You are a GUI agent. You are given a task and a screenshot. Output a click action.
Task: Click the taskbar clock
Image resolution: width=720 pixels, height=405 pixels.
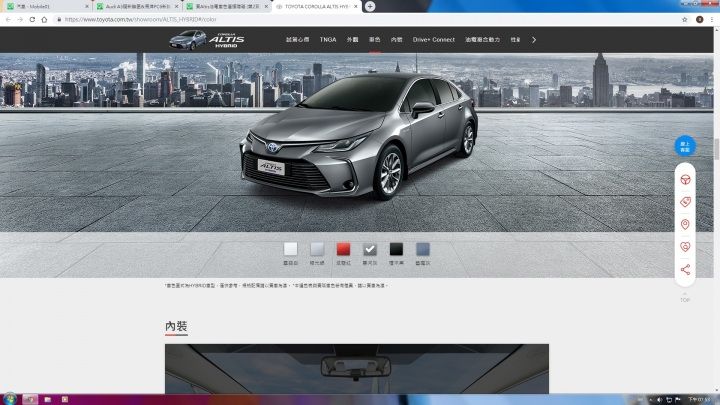(x=699, y=399)
